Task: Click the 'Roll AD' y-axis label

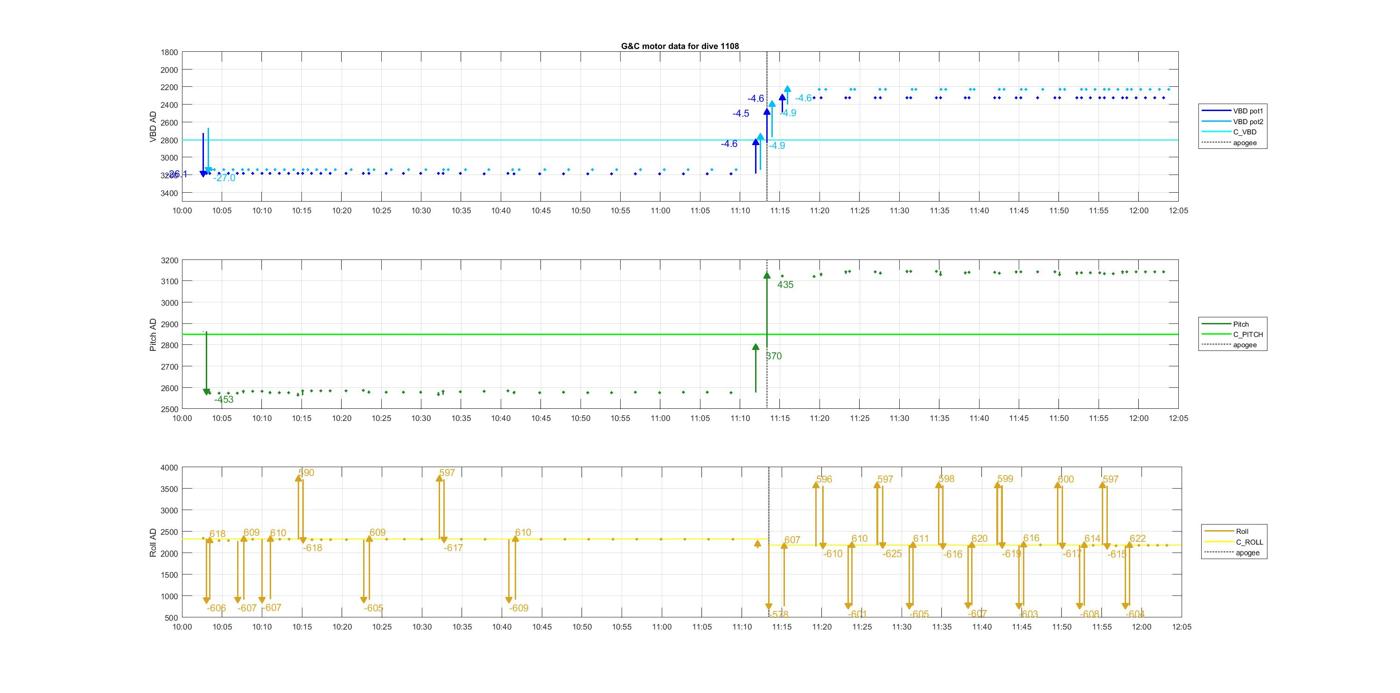Action: click(153, 542)
